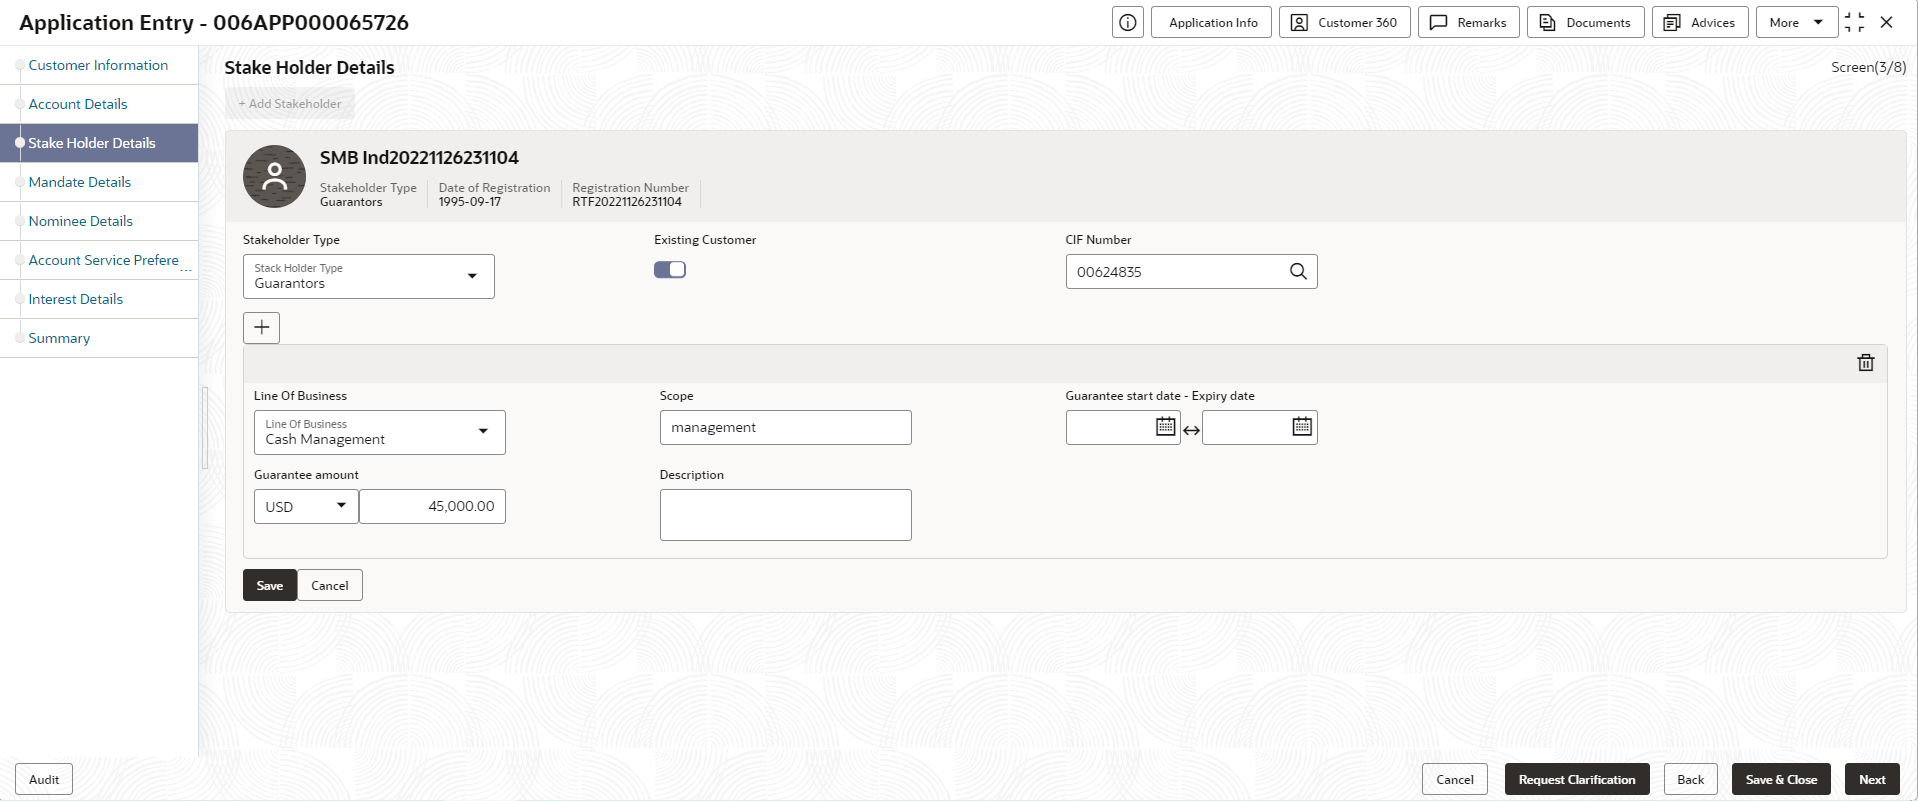Toggle the Existing Customer switch
This screenshot has width=1918, height=801.
[x=670, y=270]
